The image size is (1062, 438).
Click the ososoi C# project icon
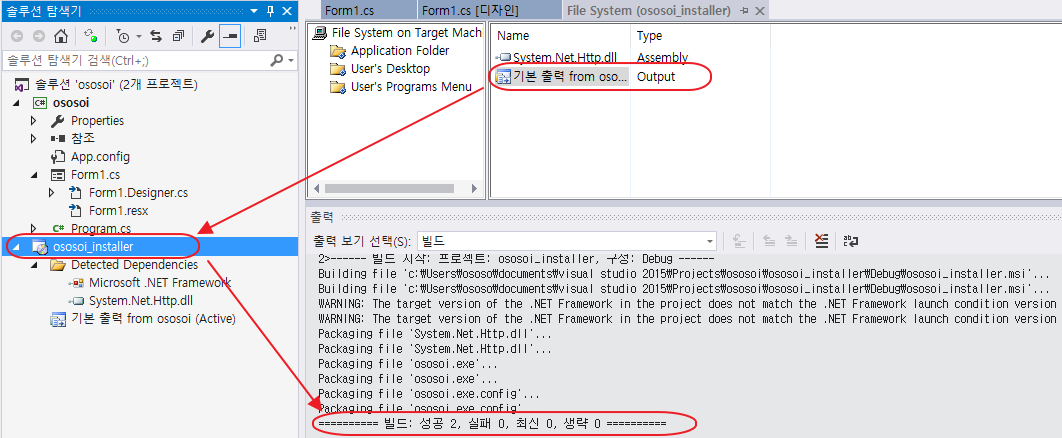pos(40,103)
